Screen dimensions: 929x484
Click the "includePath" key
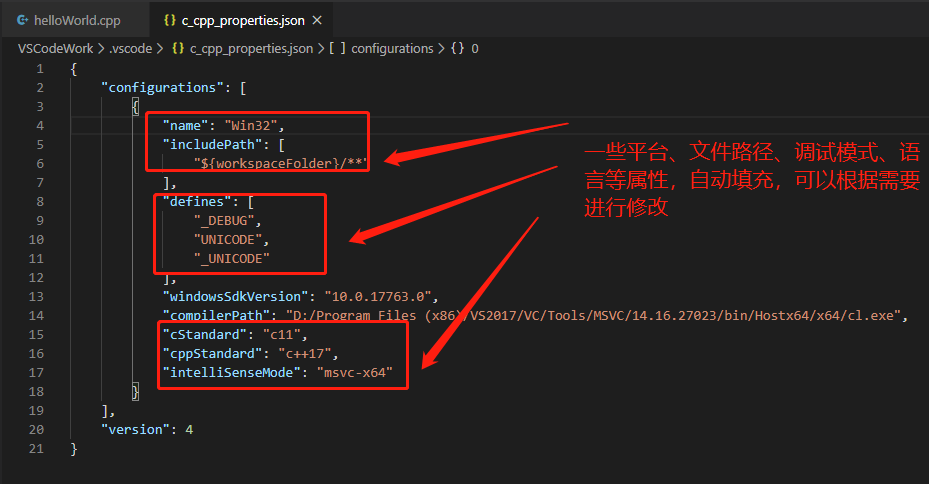click(x=213, y=145)
